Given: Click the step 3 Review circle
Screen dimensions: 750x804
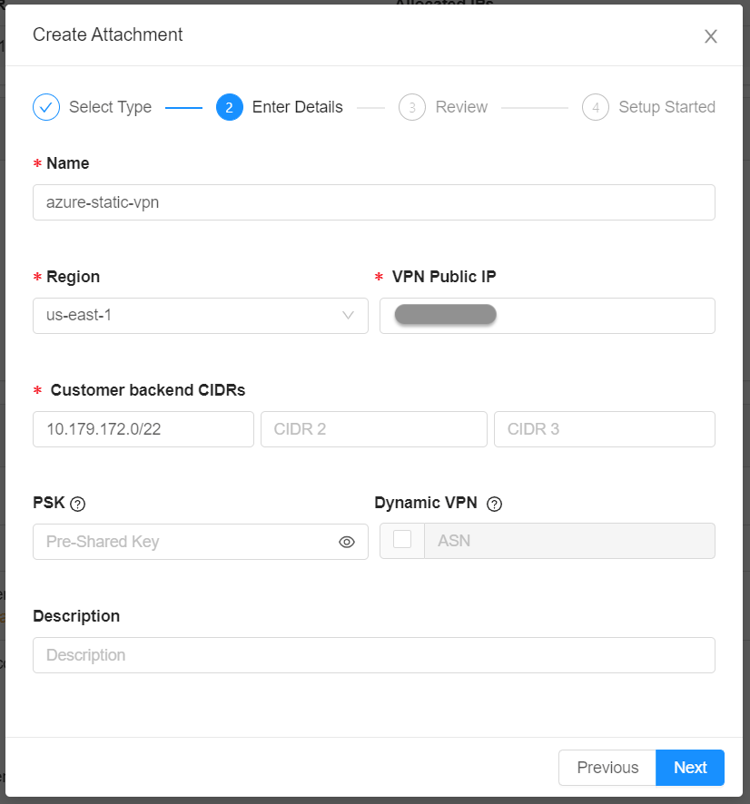Looking at the screenshot, I should point(413,107).
